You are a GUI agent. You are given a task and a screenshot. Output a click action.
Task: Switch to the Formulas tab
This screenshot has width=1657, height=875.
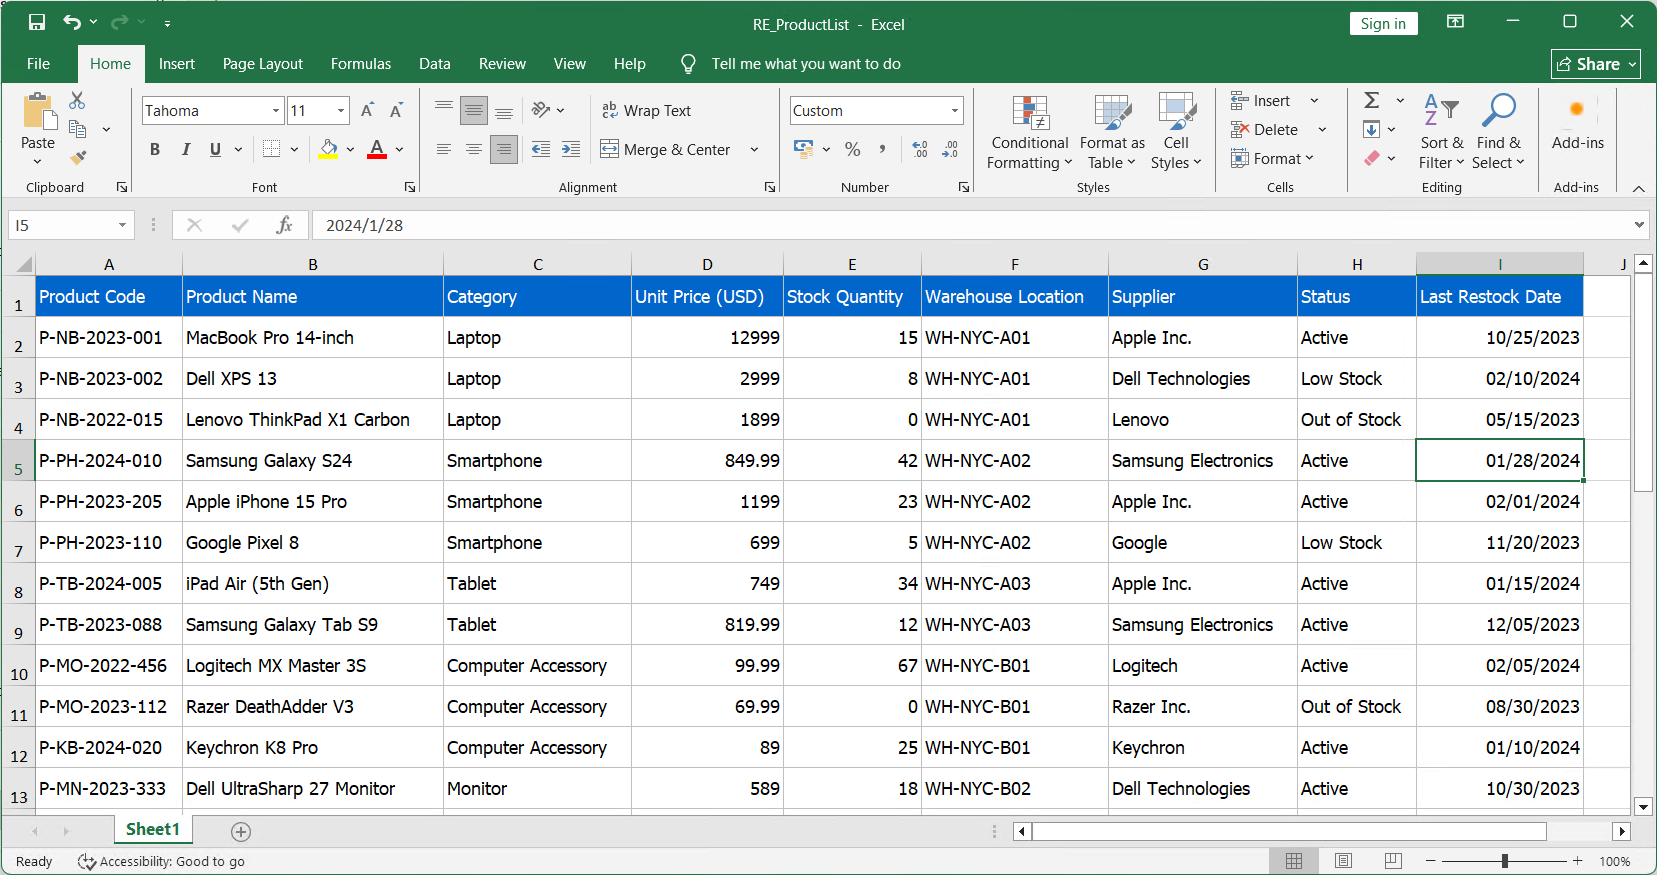click(x=361, y=63)
